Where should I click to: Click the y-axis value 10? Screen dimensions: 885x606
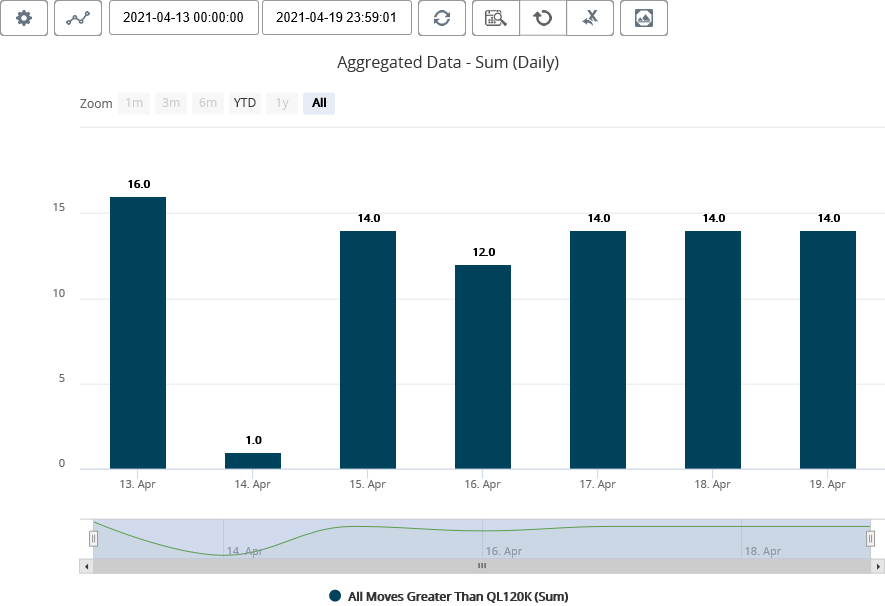tap(59, 293)
